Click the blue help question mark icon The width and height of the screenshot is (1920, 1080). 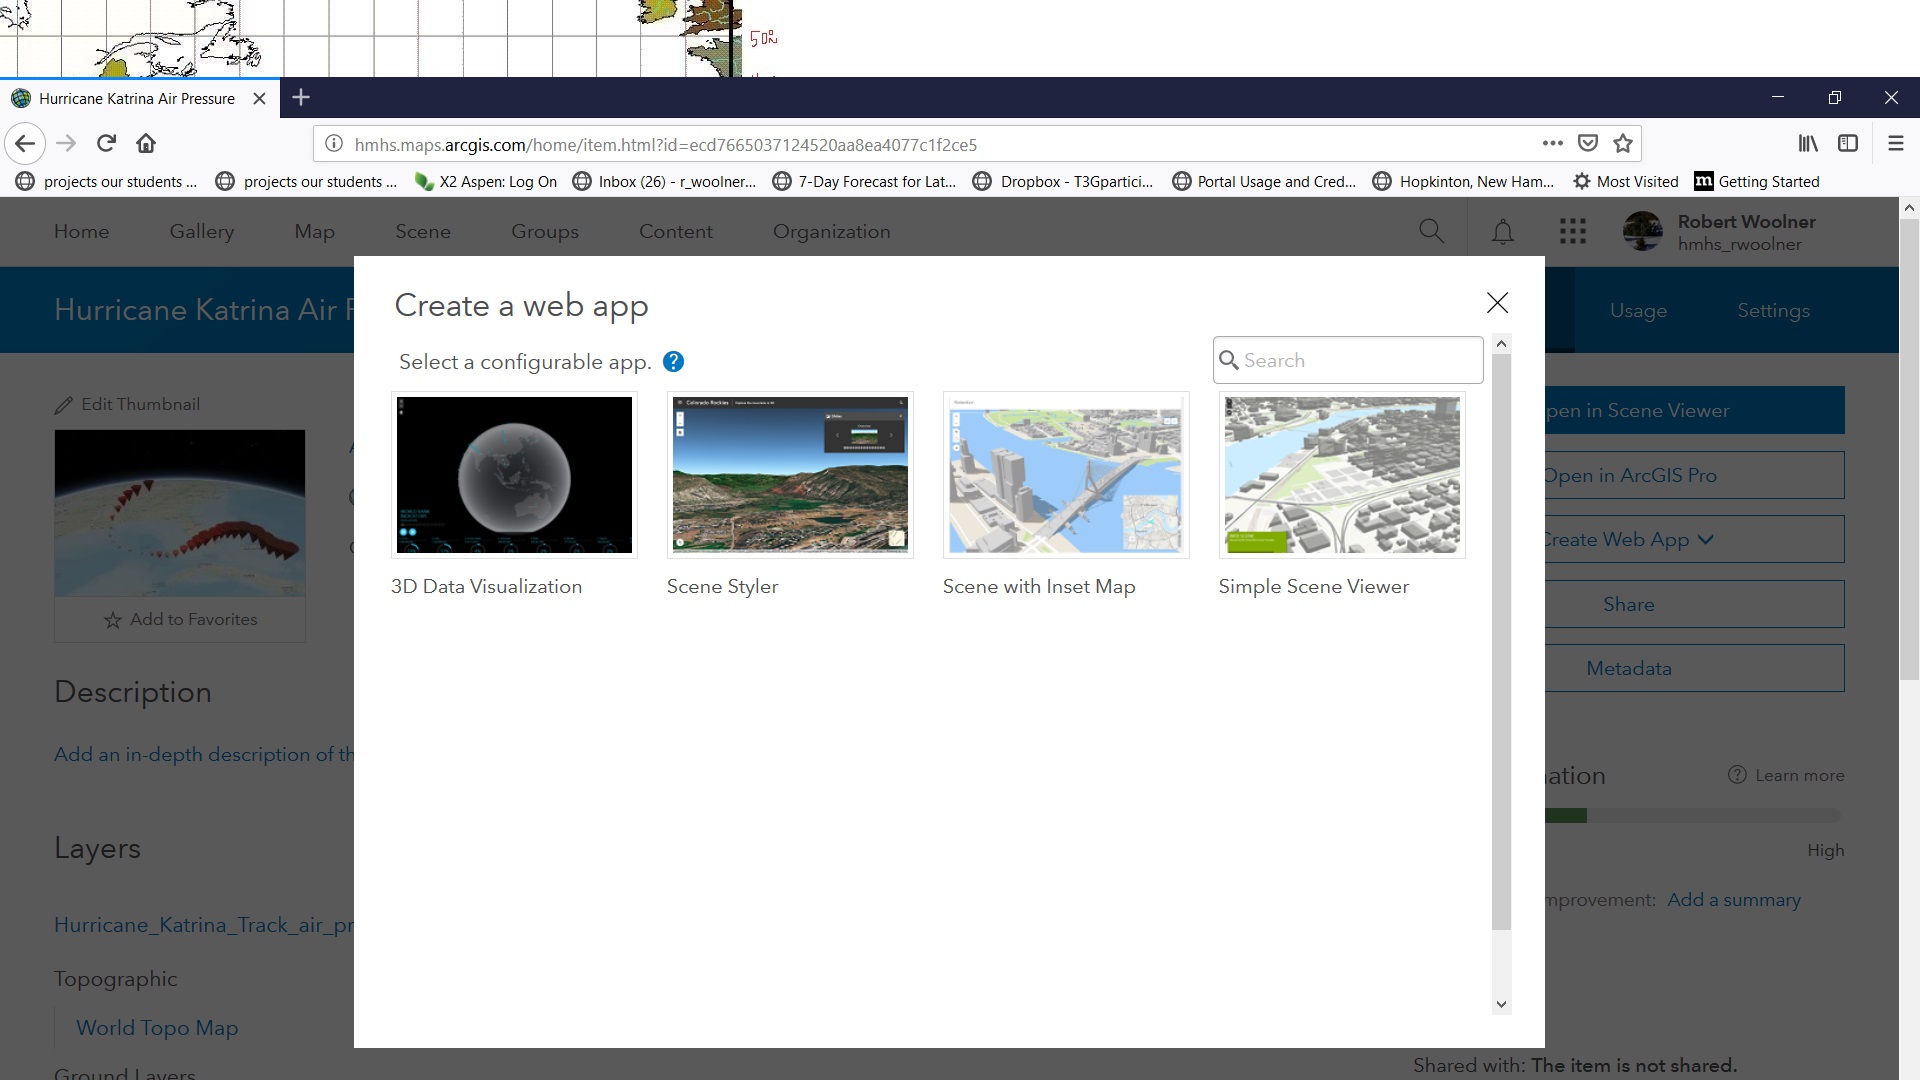tap(673, 362)
